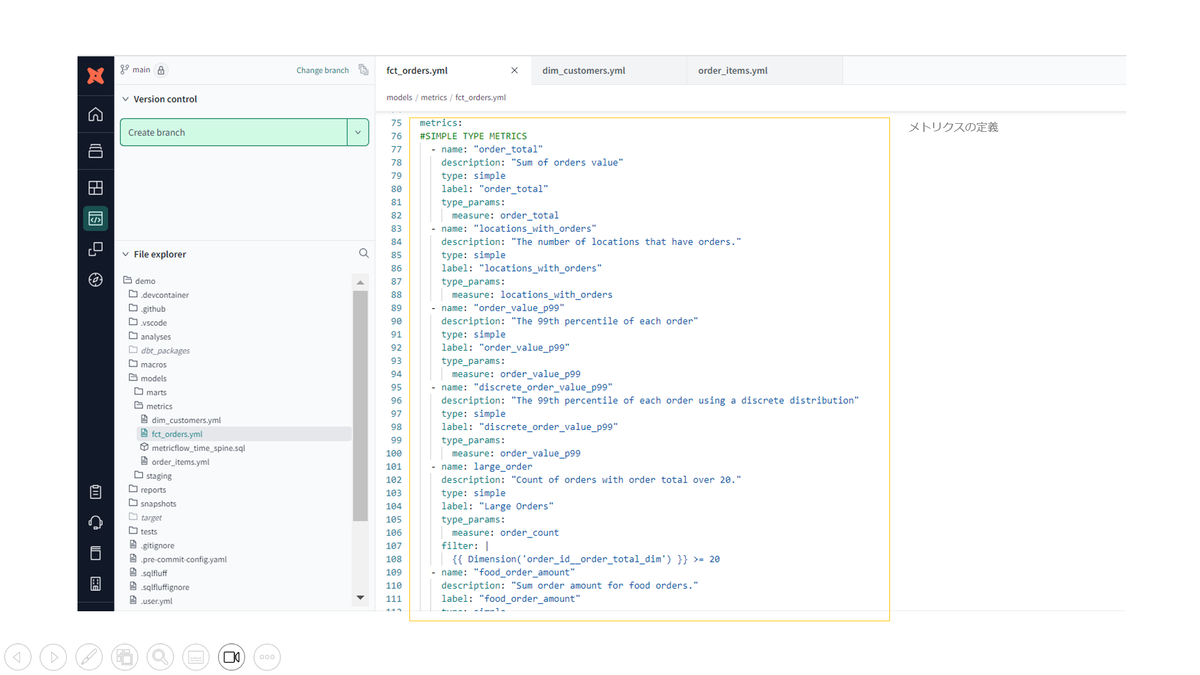Collapse the Version control section

(125, 99)
